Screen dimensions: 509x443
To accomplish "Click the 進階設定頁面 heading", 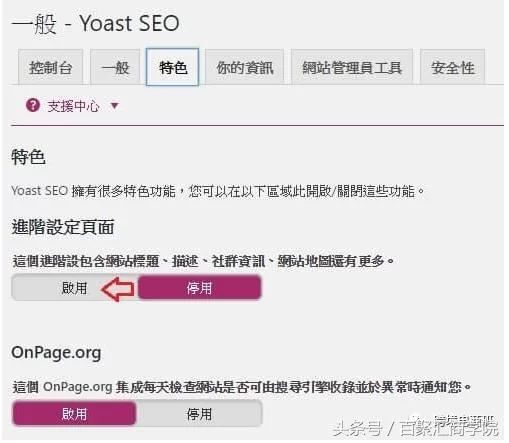I will point(63,227).
